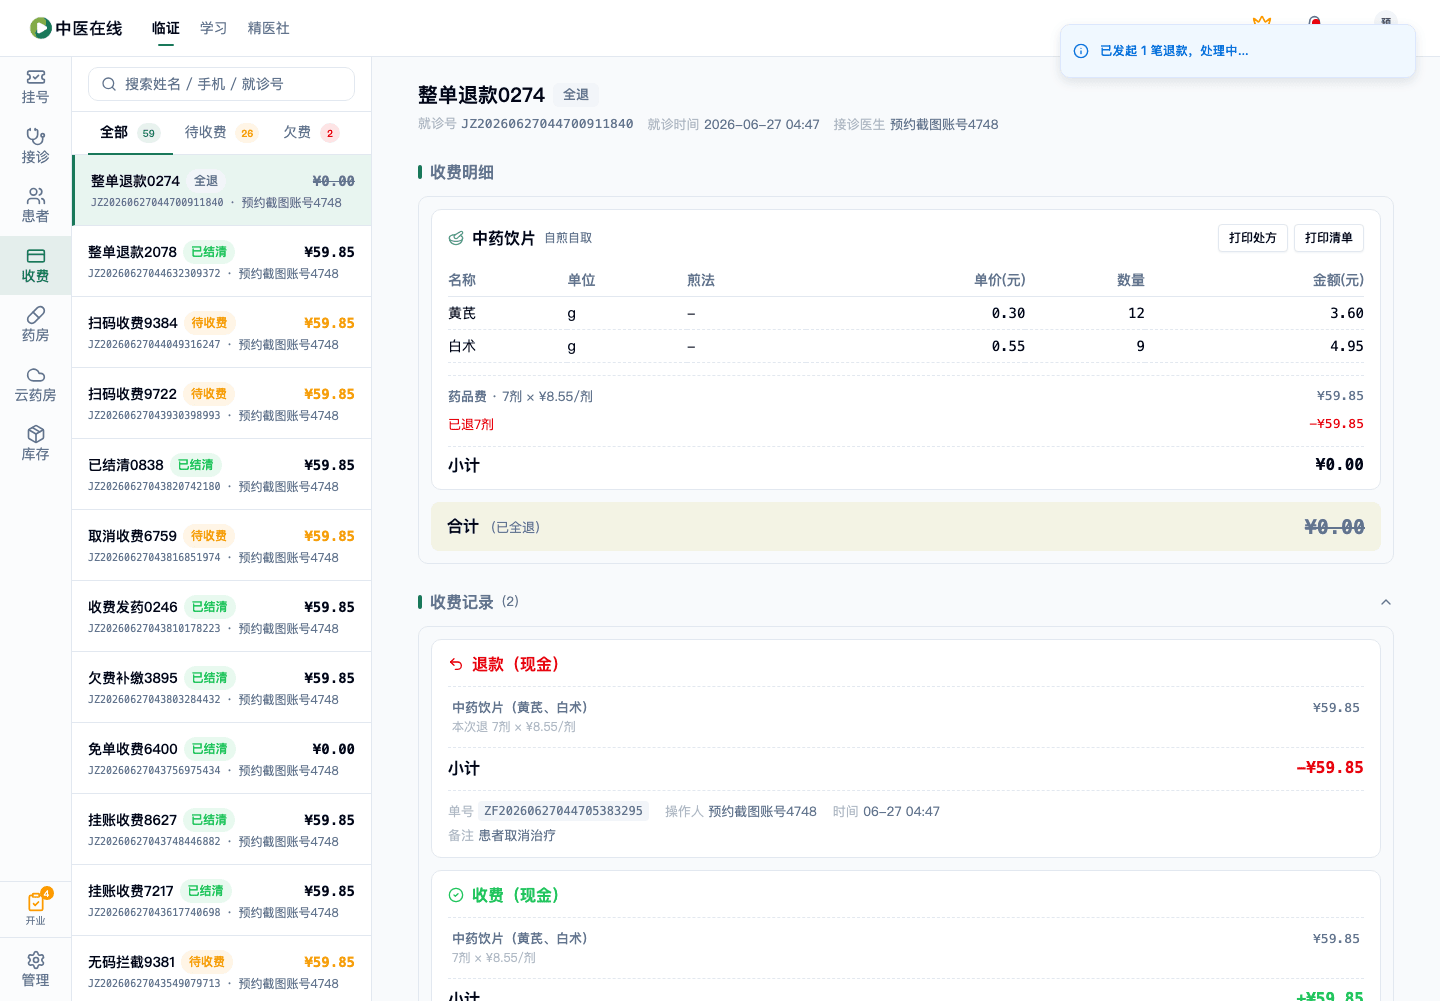Image resolution: width=1440 pixels, height=1001 pixels.
Task: Open the 扫码收费9722 record
Action: click(x=222, y=403)
